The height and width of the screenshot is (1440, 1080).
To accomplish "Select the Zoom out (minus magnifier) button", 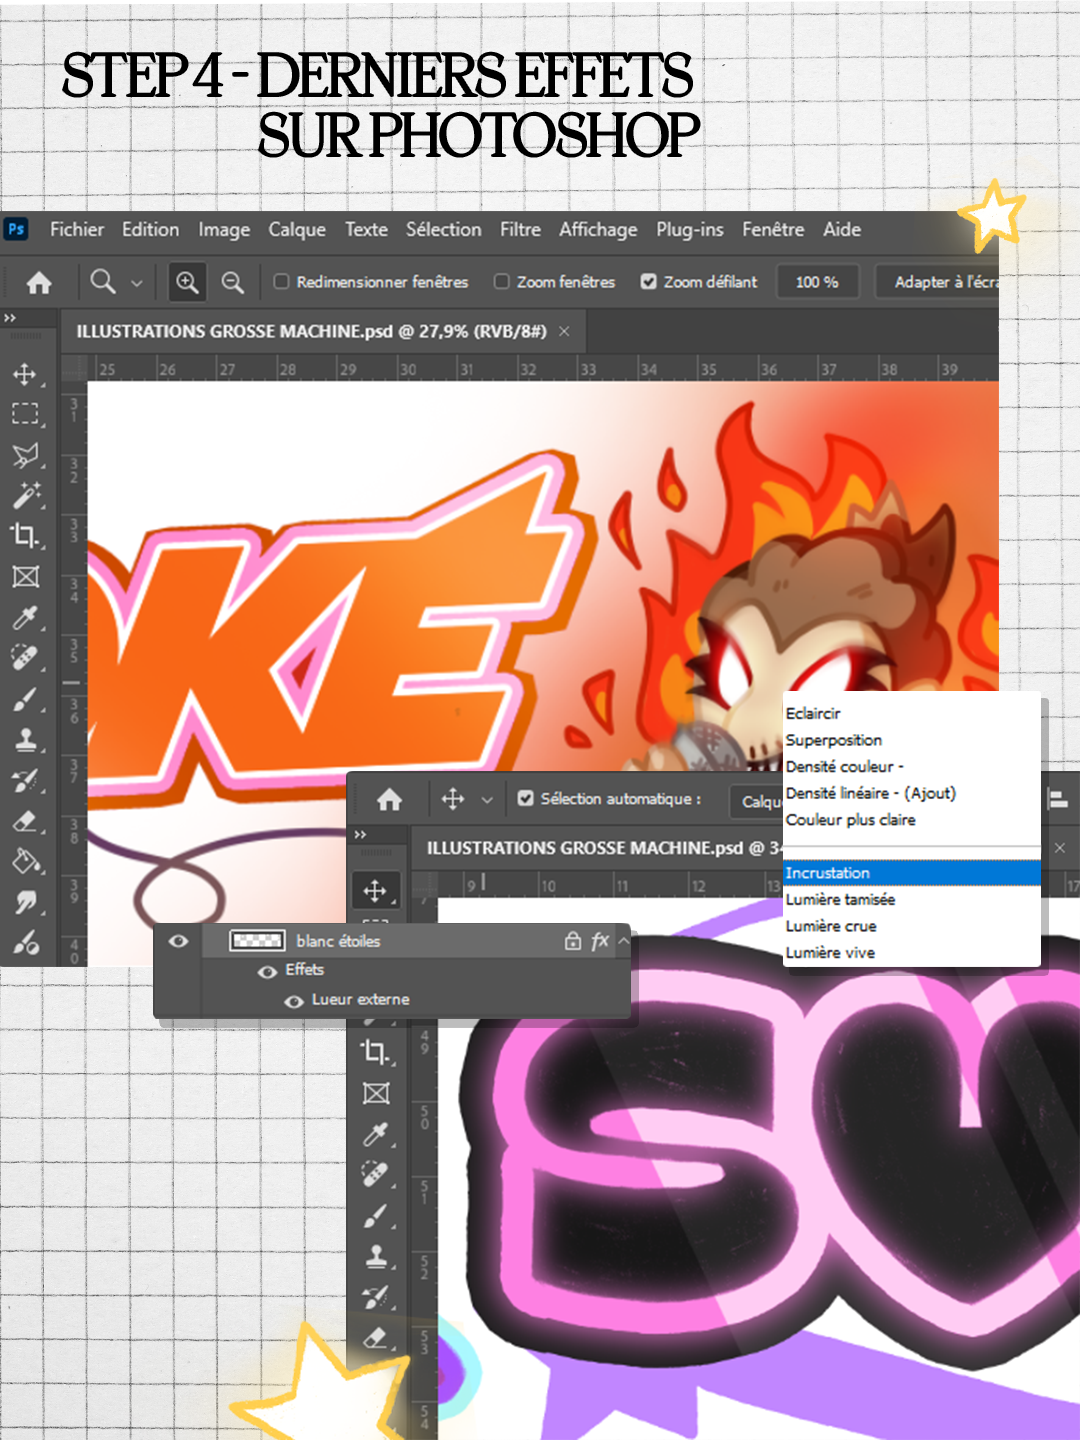I will tap(232, 282).
